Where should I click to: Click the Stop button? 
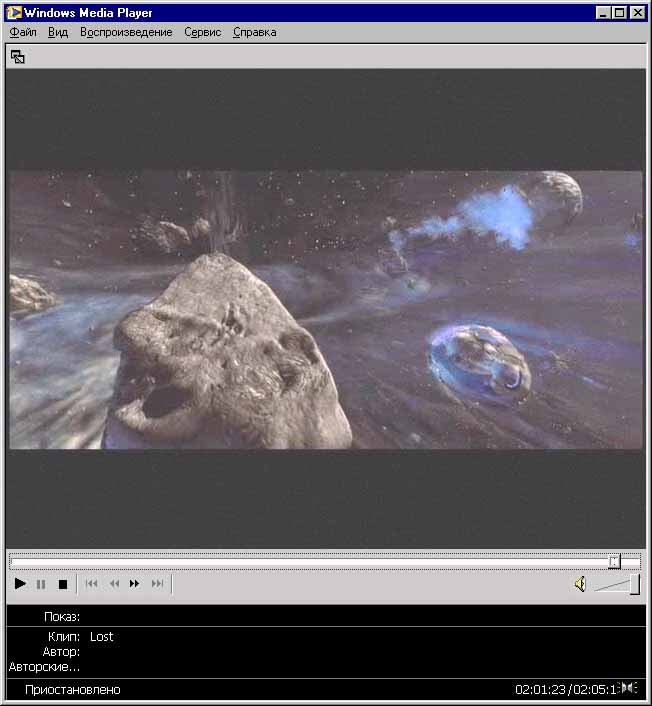(x=63, y=584)
